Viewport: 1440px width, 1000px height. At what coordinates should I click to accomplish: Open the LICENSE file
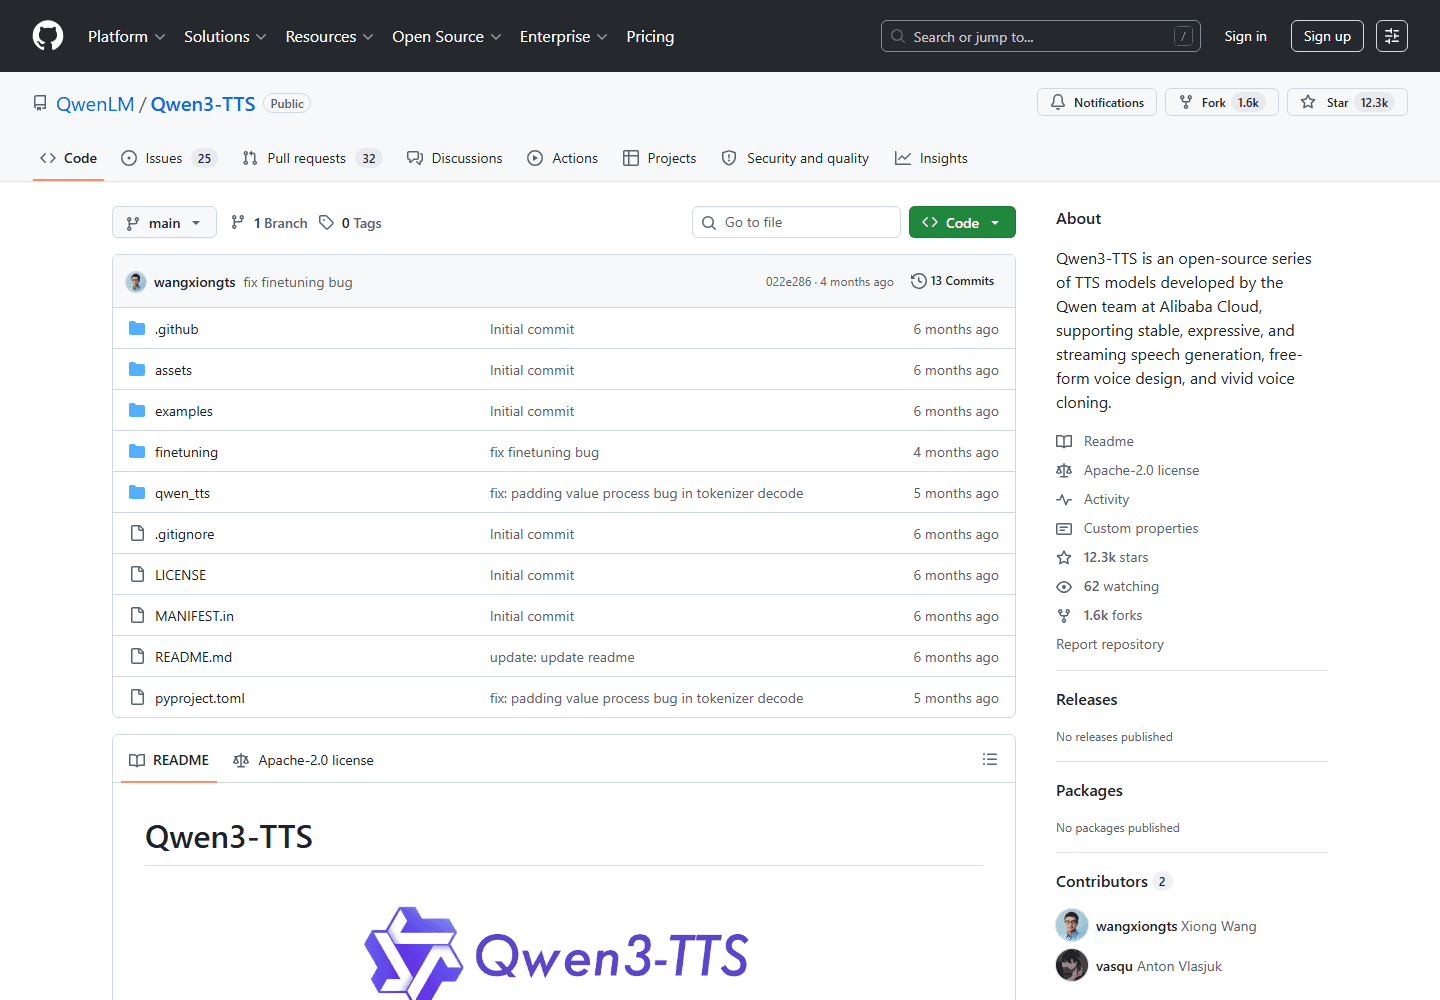point(180,575)
